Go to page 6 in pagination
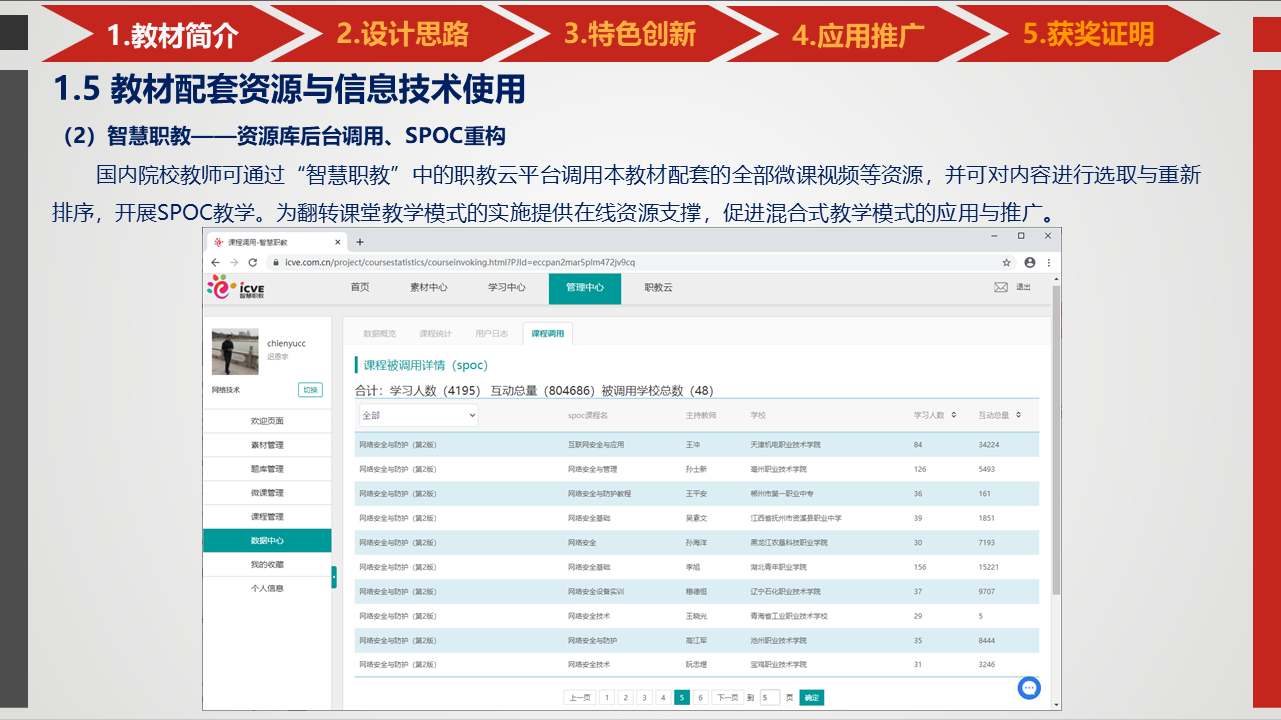The width and height of the screenshot is (1281, 720). (701, 698)
